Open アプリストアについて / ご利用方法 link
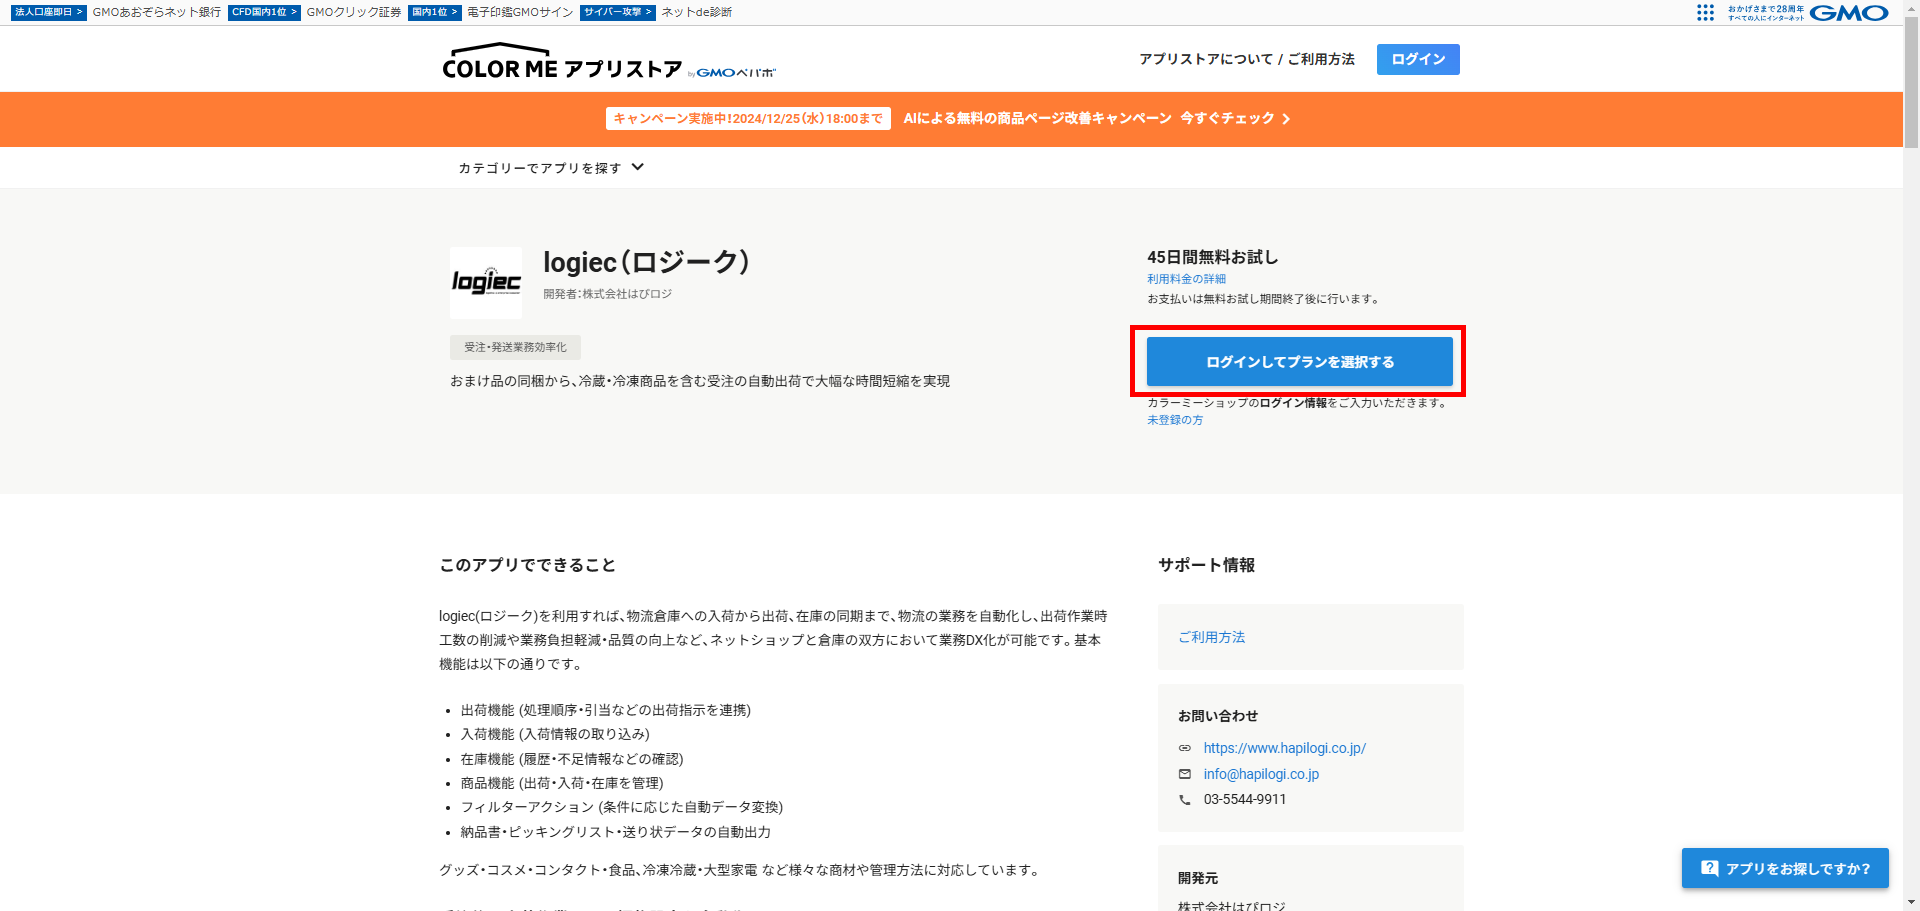The height and width of the screenshot is (911, 1920). [x=1247, y=59]
